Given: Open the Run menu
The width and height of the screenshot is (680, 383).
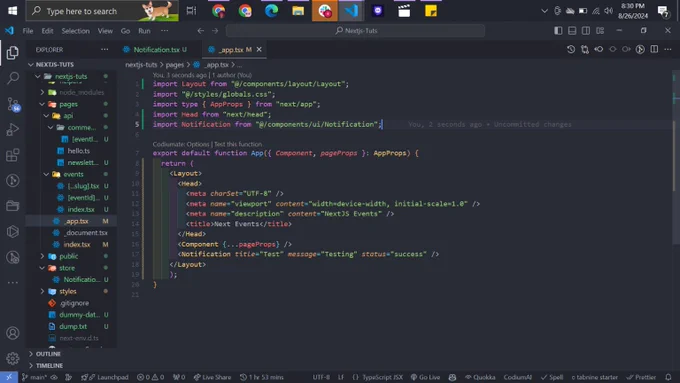Looking at the screenshot, I should [144, 31].
